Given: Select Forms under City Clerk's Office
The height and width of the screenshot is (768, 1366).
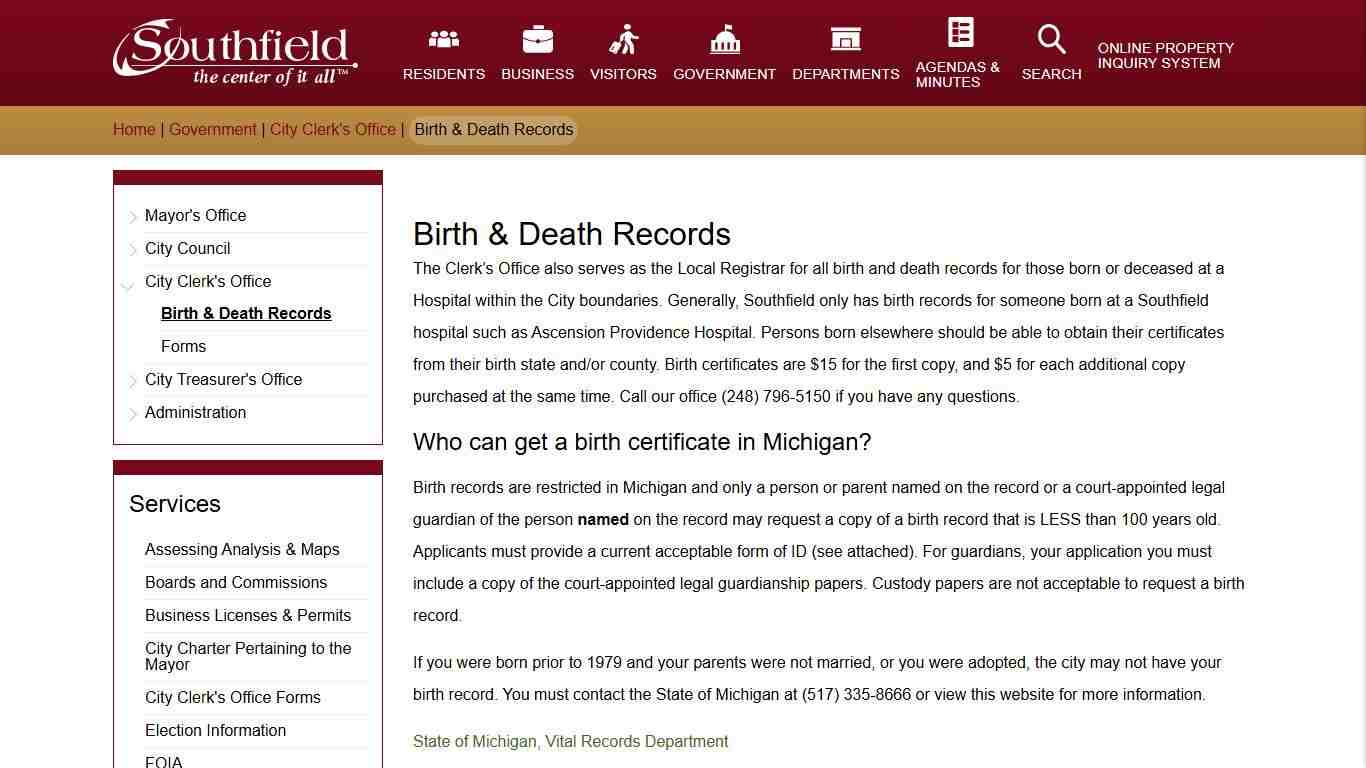Looking at the screenshot, I should (184, 346).
